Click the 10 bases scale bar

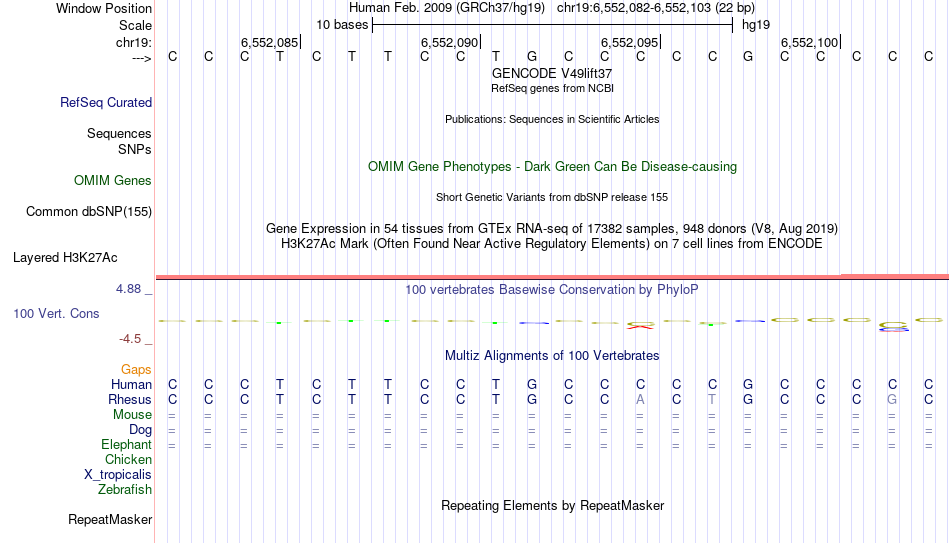[552, 25]
